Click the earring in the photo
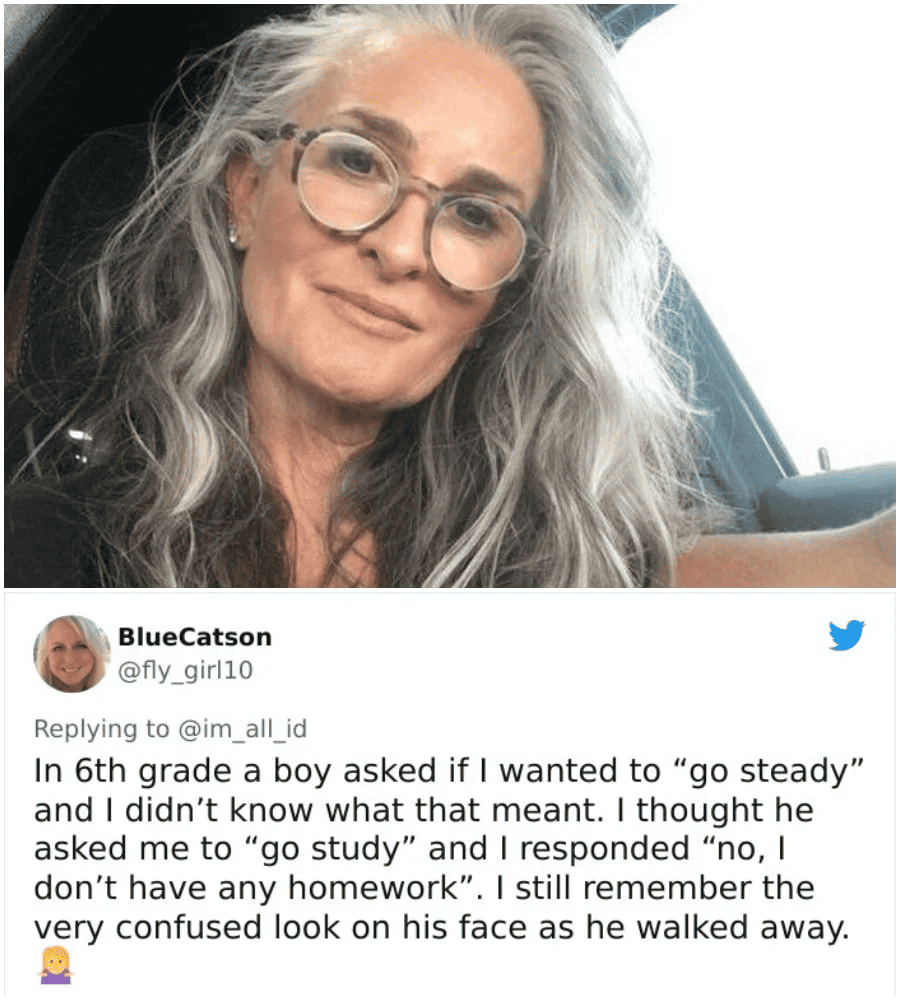This screenshot has width=900, height=1000. [233, 237]
